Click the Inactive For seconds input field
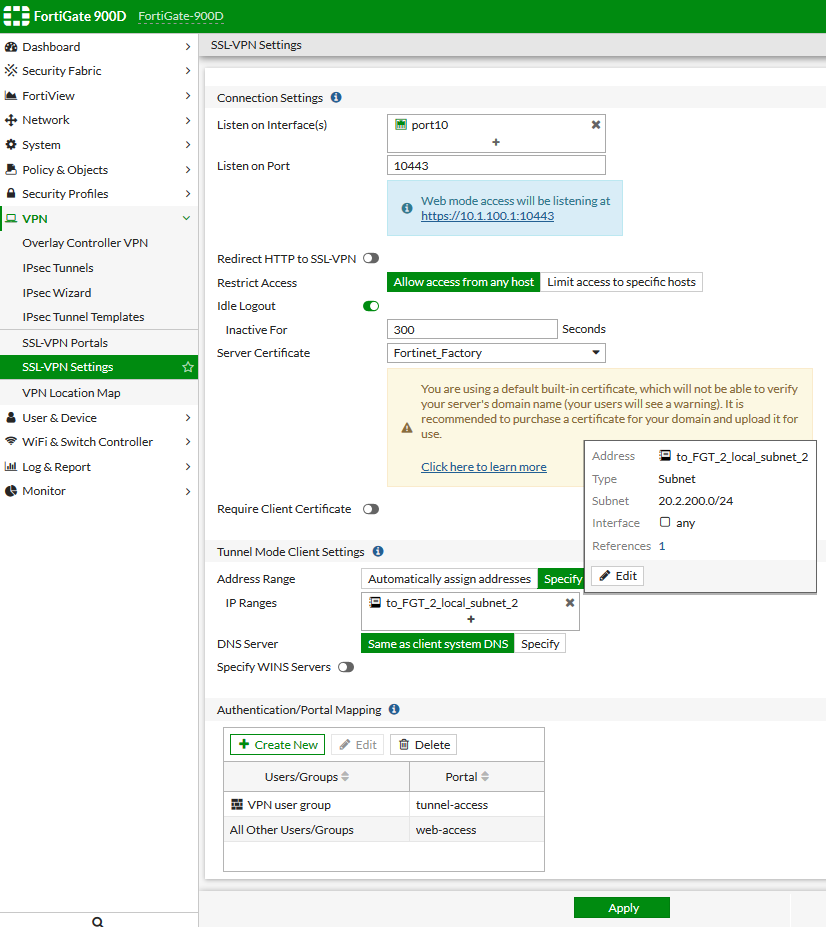 [471, 329]
